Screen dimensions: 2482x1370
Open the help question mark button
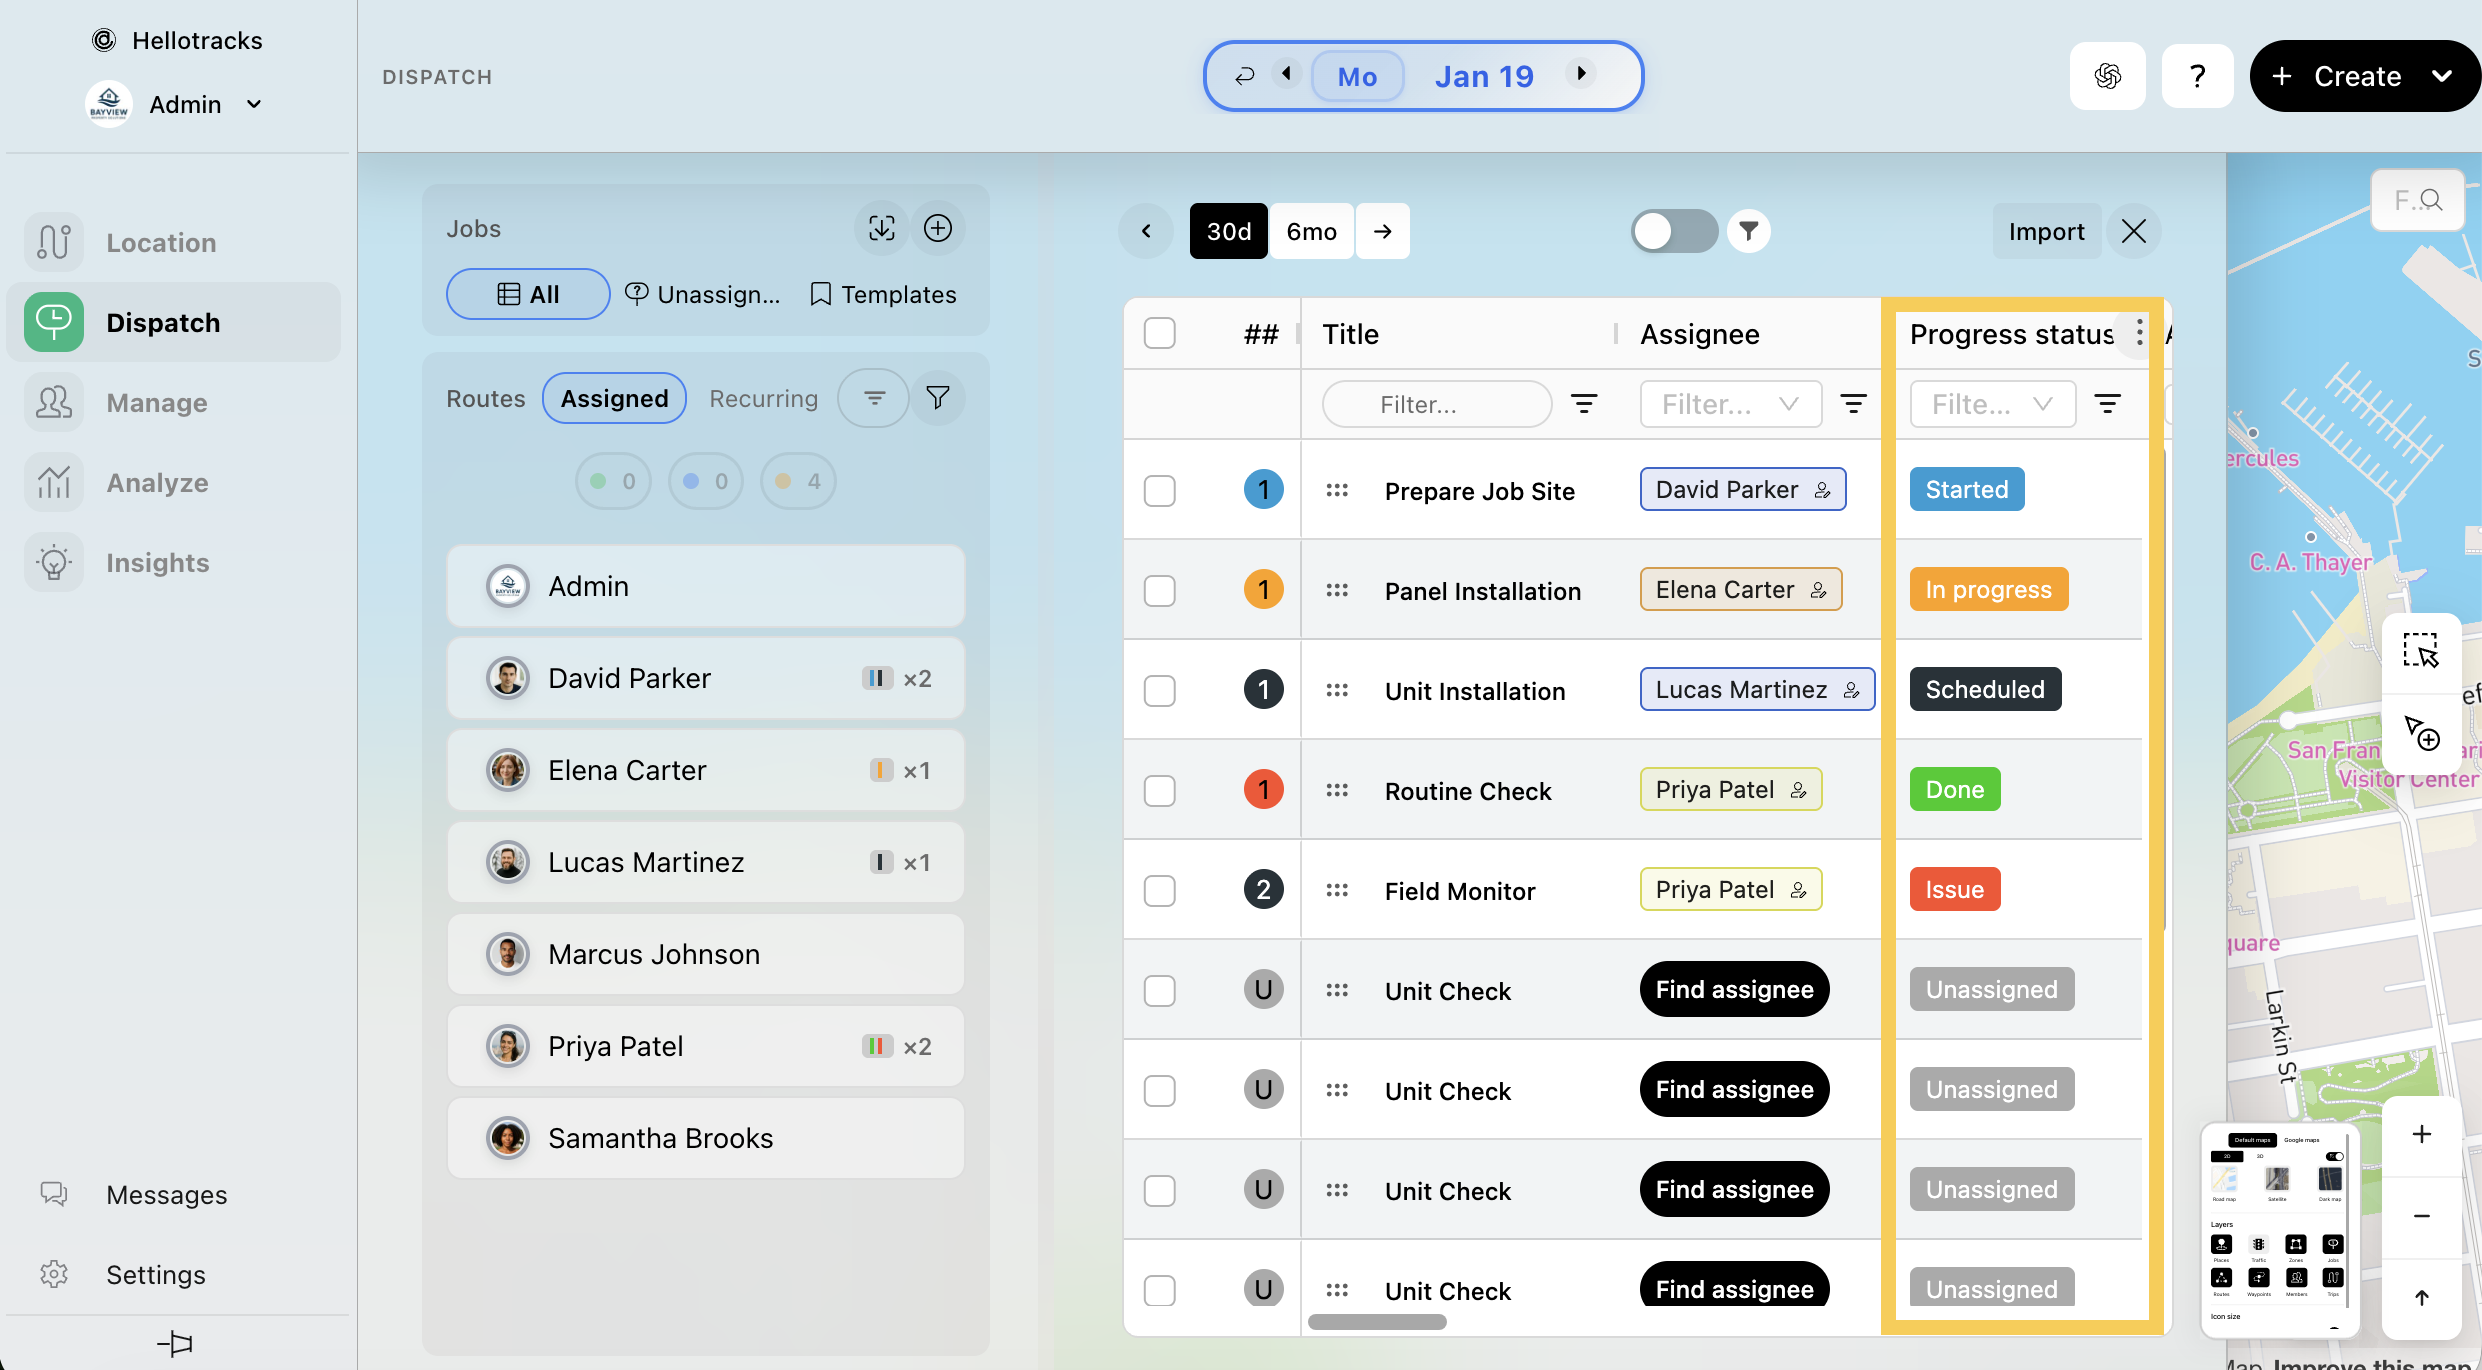[2197, 76]
